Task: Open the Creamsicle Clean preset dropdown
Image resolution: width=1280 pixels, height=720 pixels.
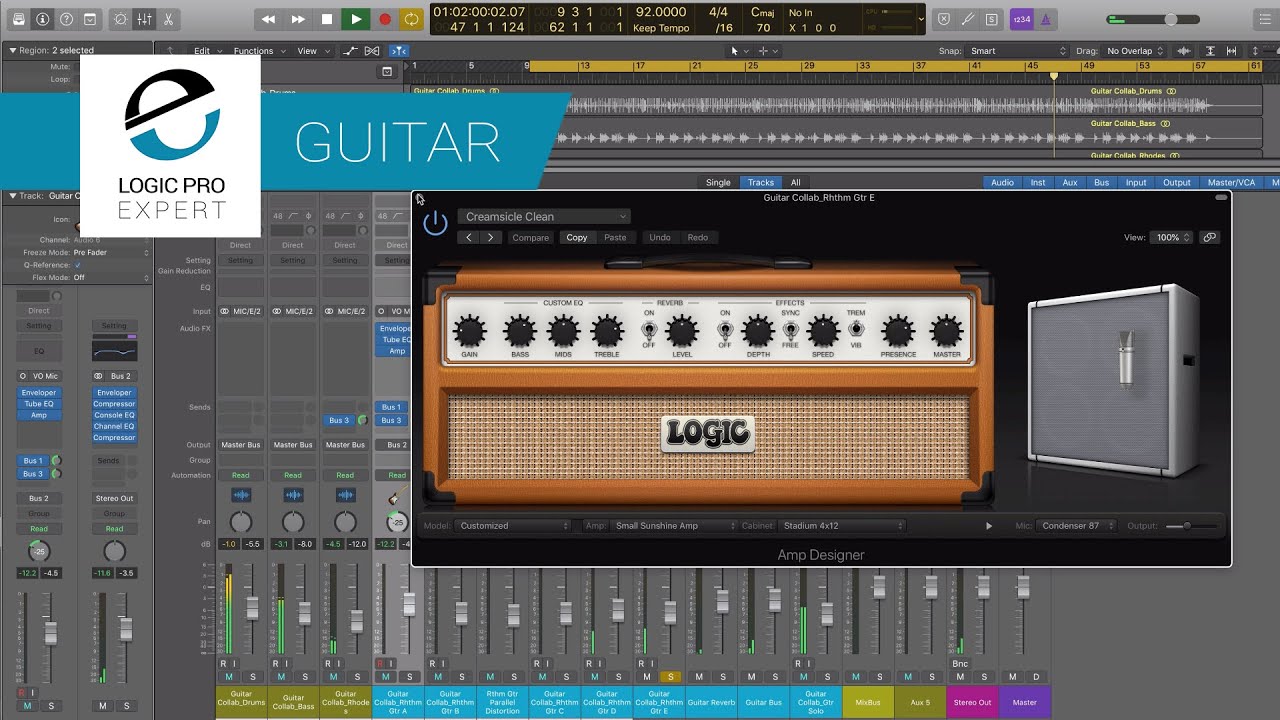Action: (x=544, y=216)
